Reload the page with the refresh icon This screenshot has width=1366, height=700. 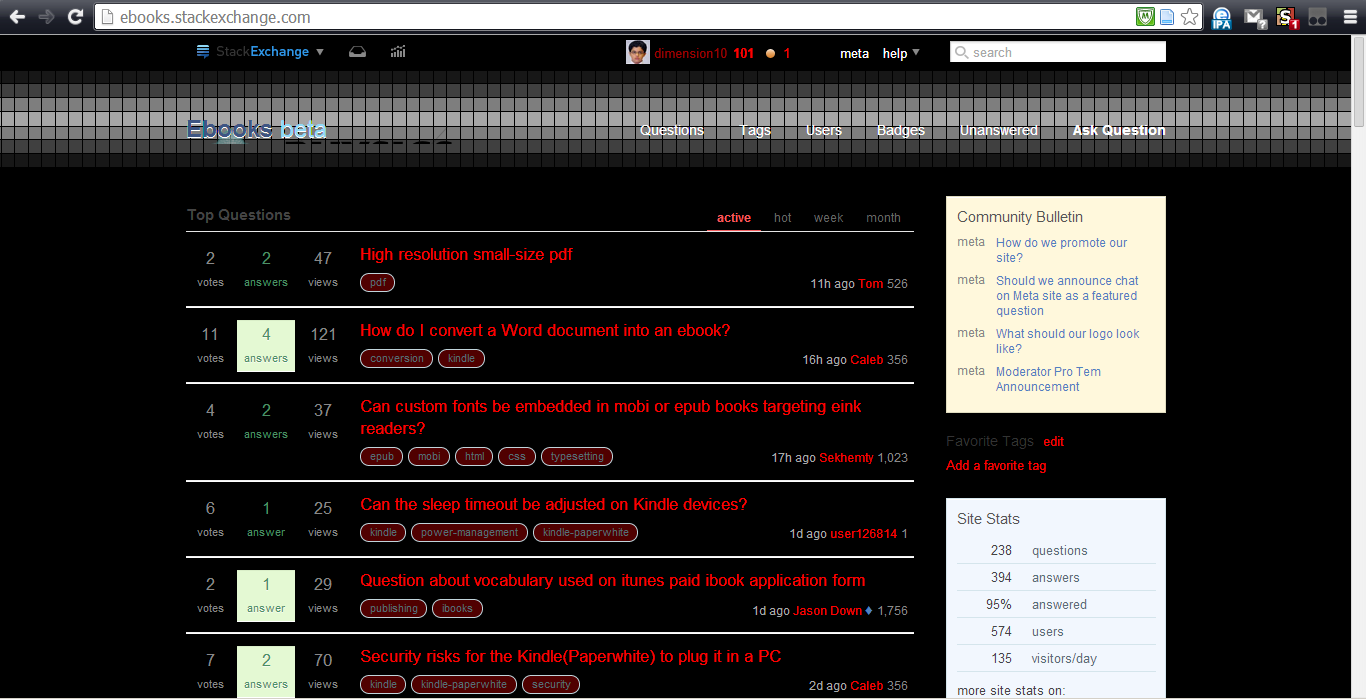pos(75,16)
